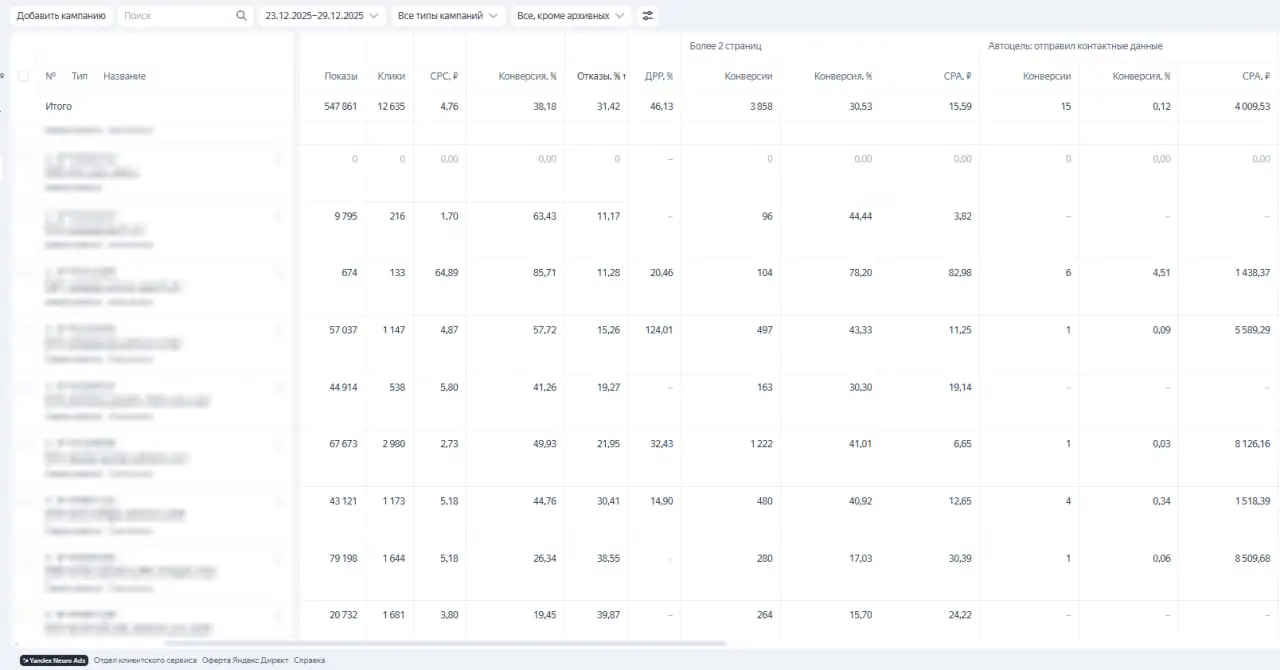Click CPA cell 82,98

click(x=960, y=272)
